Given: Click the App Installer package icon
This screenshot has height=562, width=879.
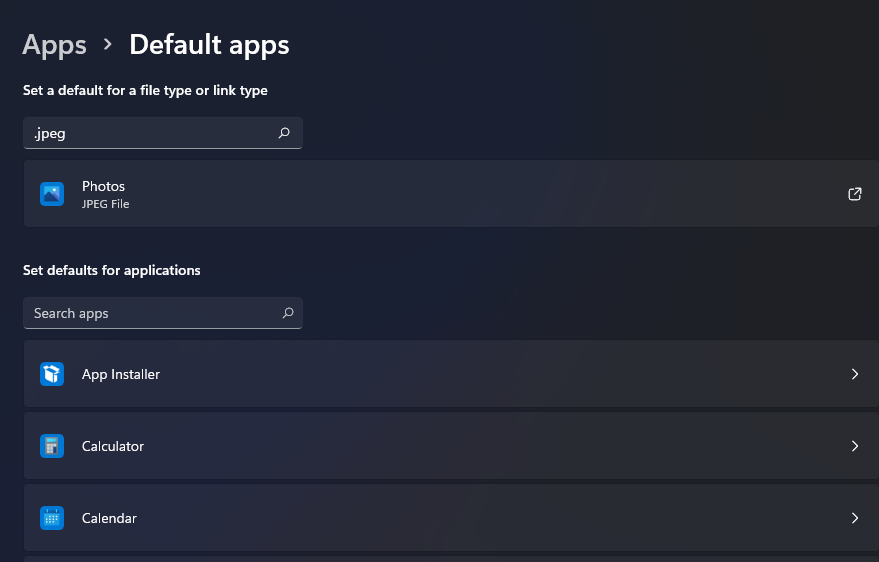Looking at the screenshot, I should click(52, 374).
